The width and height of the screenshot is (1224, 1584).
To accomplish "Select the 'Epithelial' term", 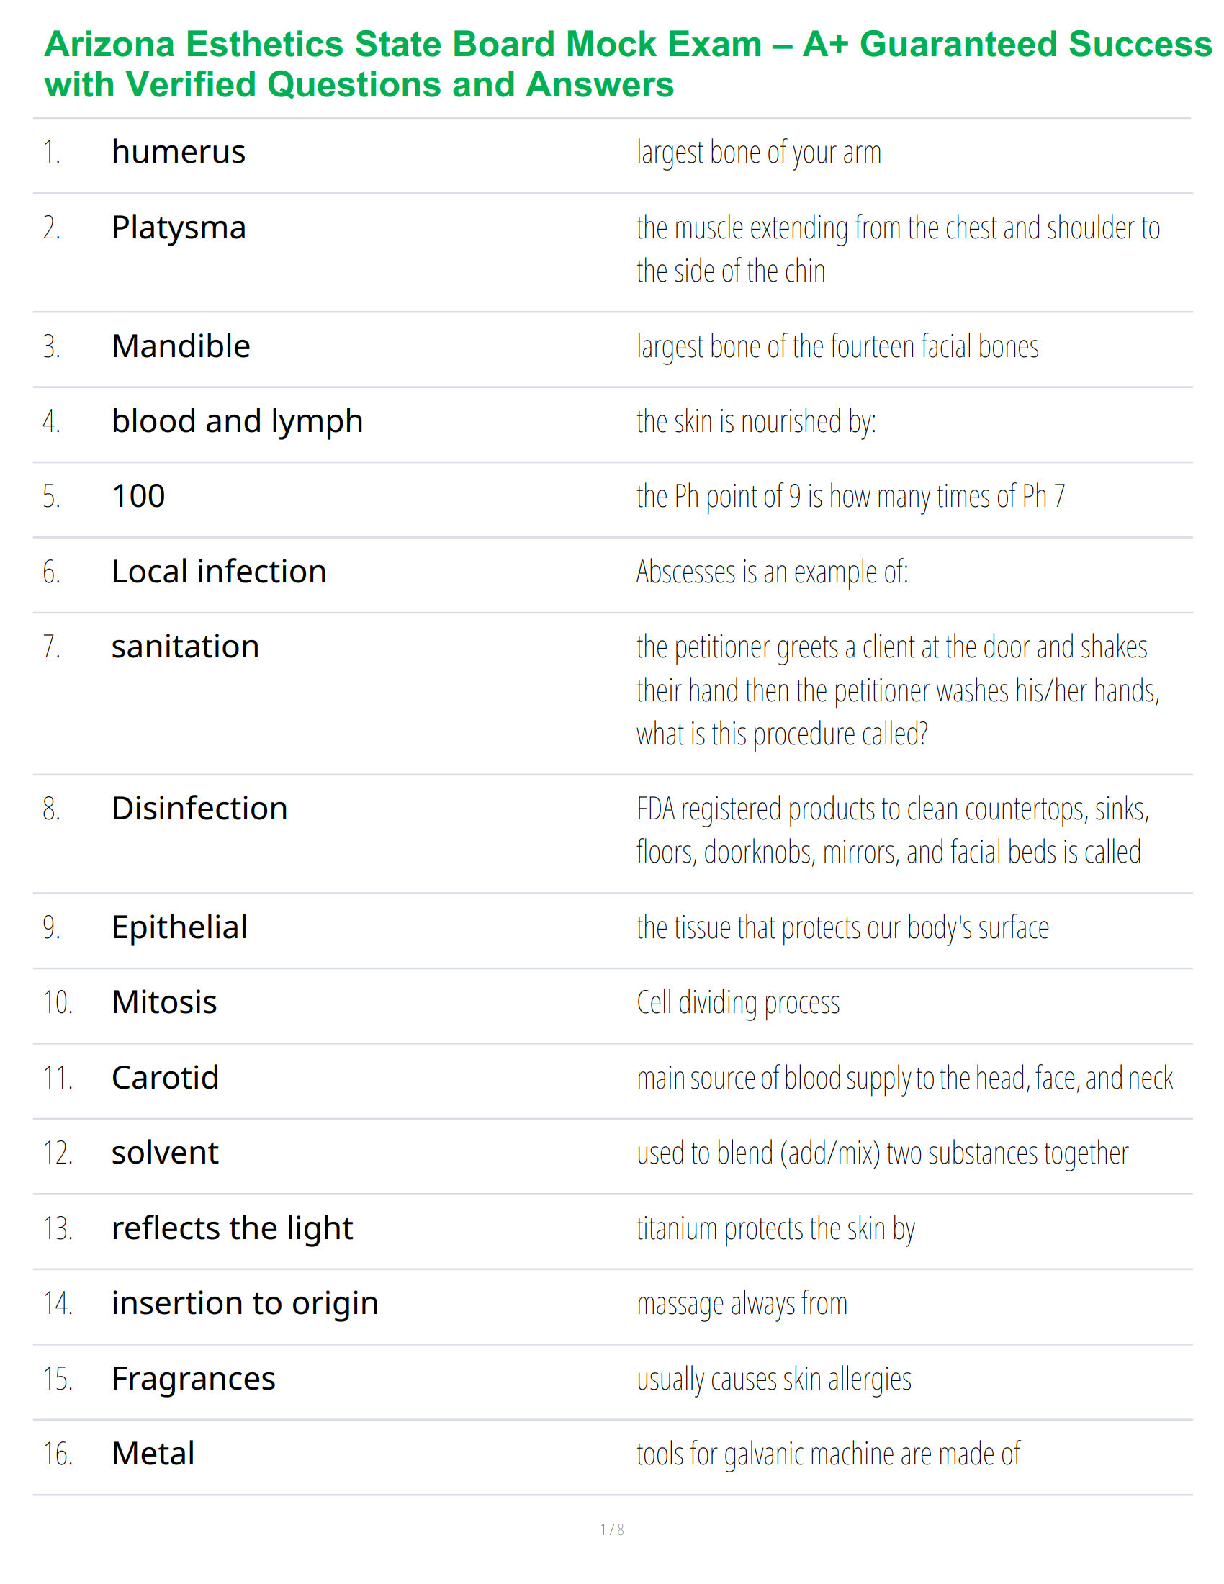I will point(179,927).
